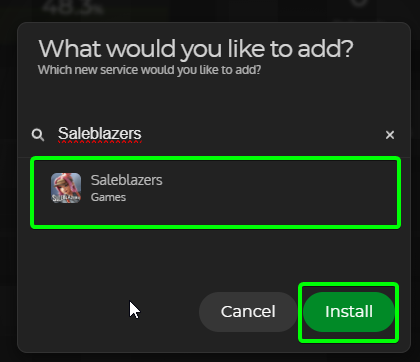Click the Games category label
This screenshot has height=362, width=420.
(x=108, y=197)
